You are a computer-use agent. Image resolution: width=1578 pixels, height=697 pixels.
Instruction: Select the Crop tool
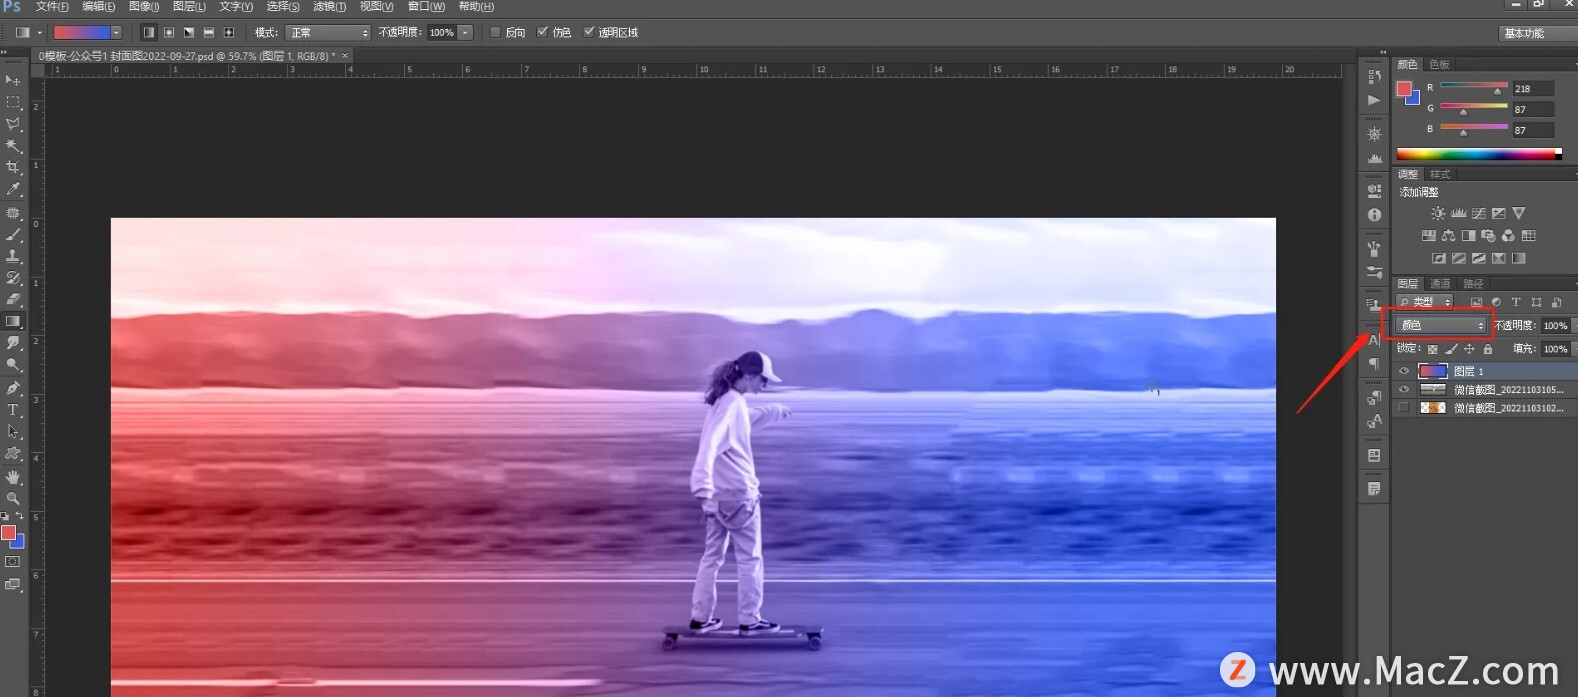point(13,167)
